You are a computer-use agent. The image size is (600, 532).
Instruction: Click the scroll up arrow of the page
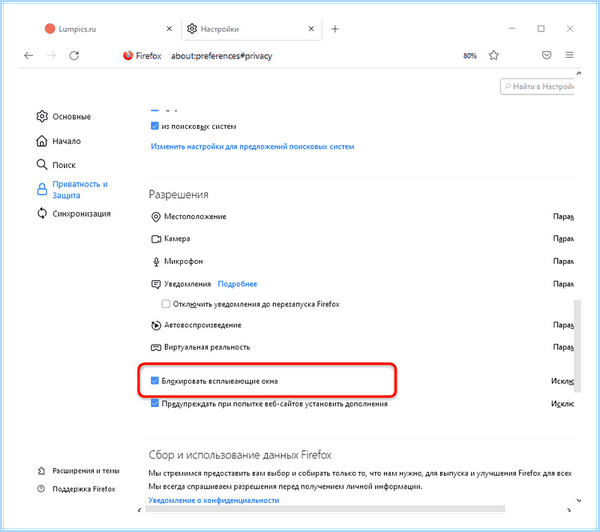click(579, 73)
